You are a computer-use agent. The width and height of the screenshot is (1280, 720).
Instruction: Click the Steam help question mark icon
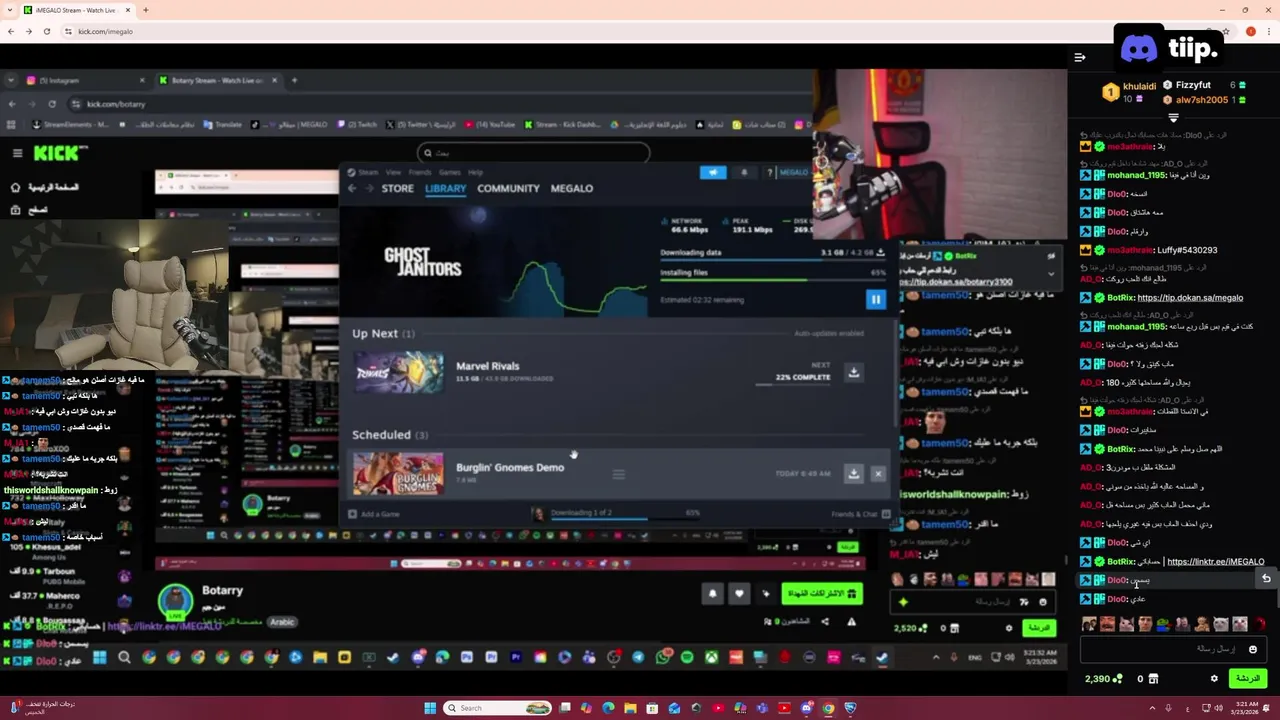tap(769, 172)
